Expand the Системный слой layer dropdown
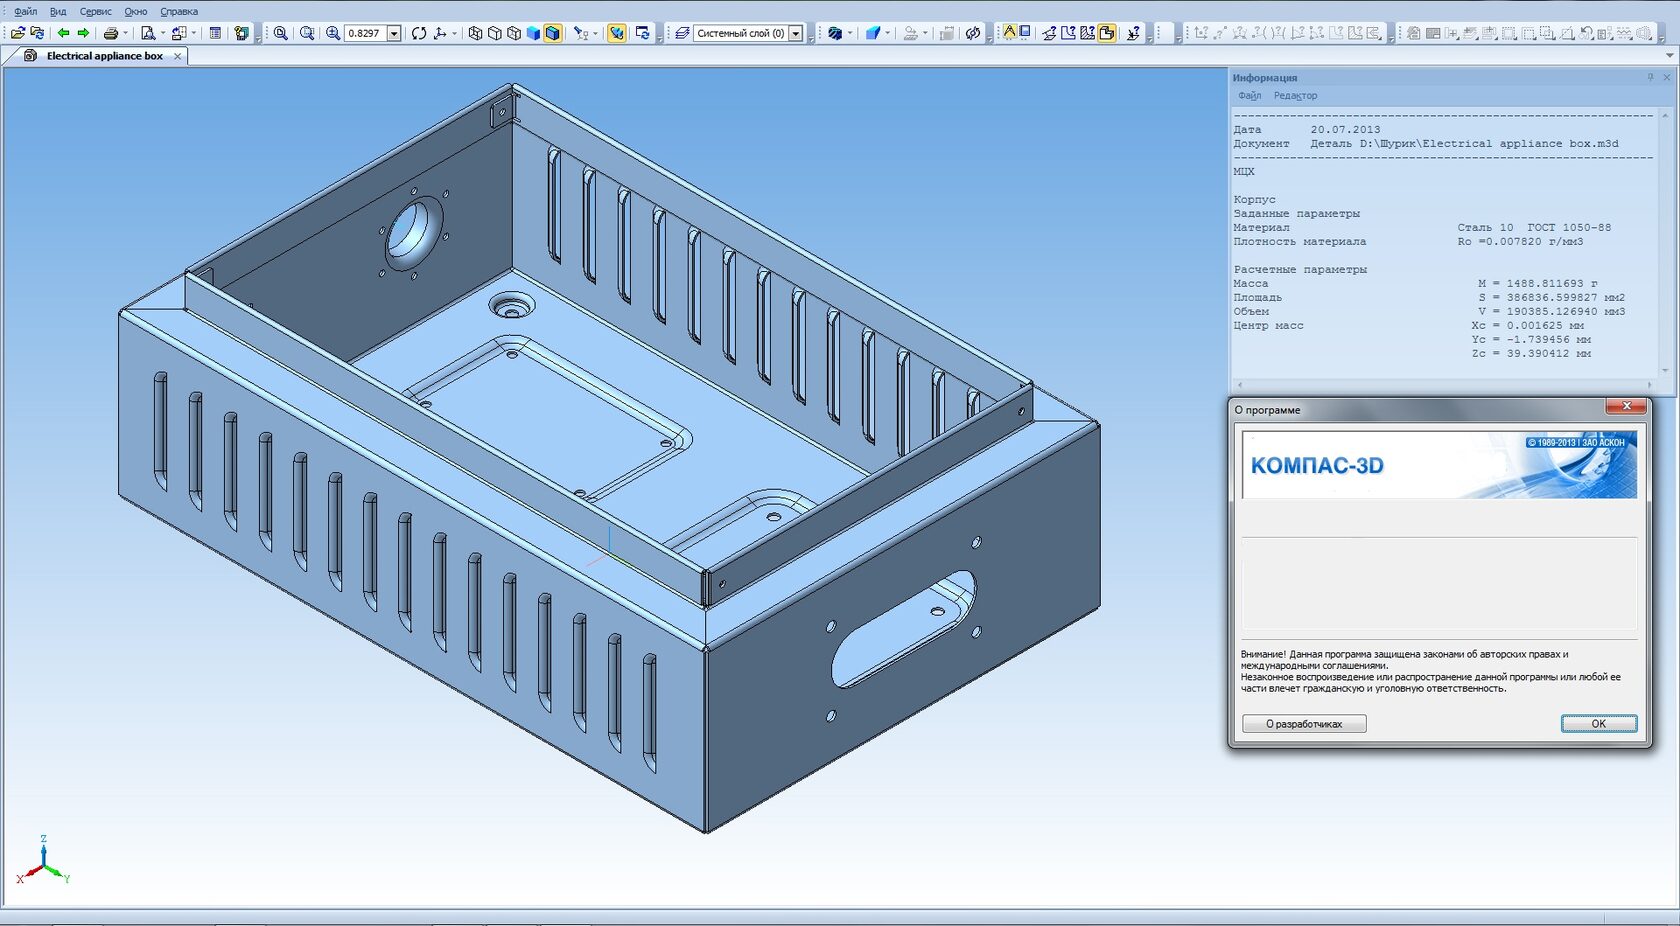 coord(796,33)
